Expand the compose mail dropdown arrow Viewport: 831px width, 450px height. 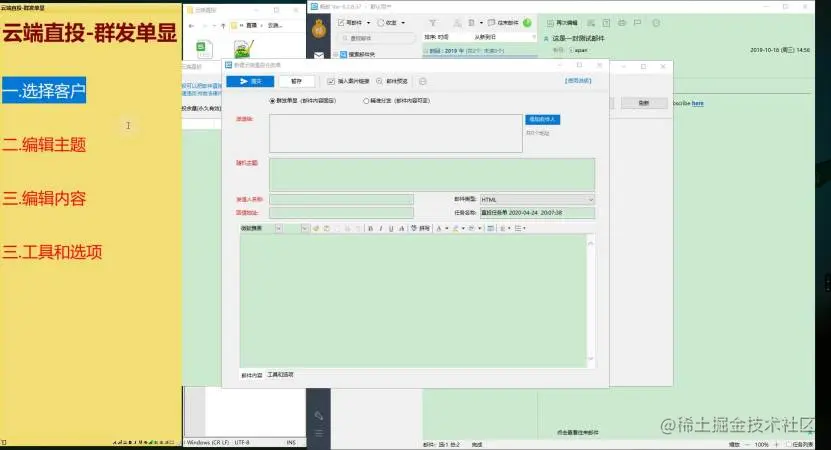click(369, 23)
